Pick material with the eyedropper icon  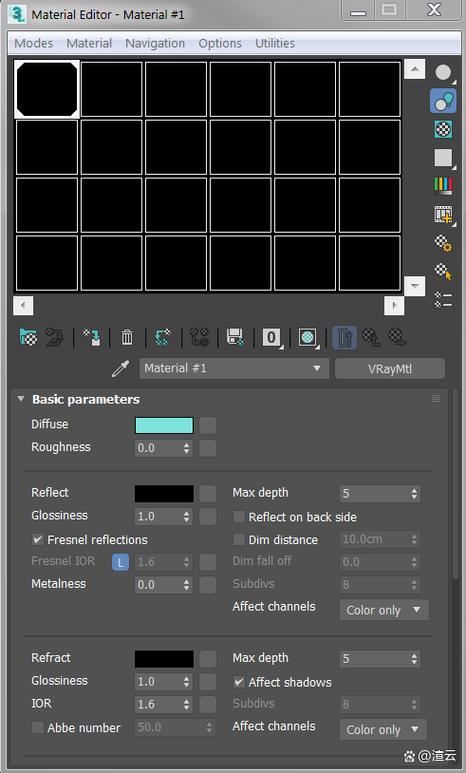pos(120,368)
